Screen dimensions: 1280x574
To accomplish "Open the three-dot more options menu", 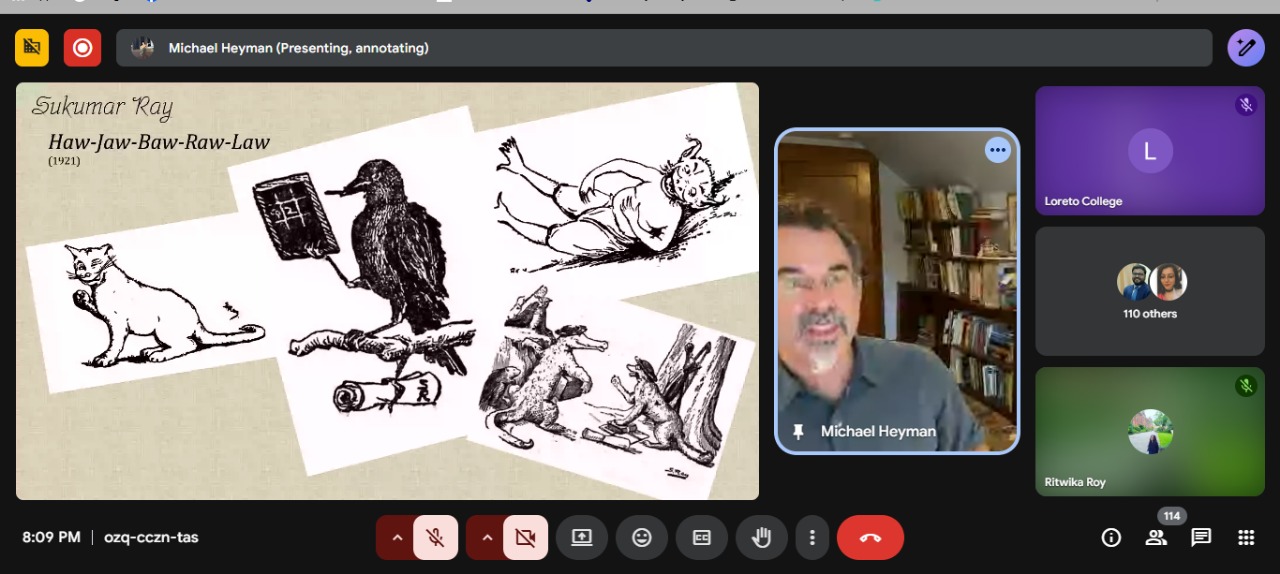I will coord(812,537).
